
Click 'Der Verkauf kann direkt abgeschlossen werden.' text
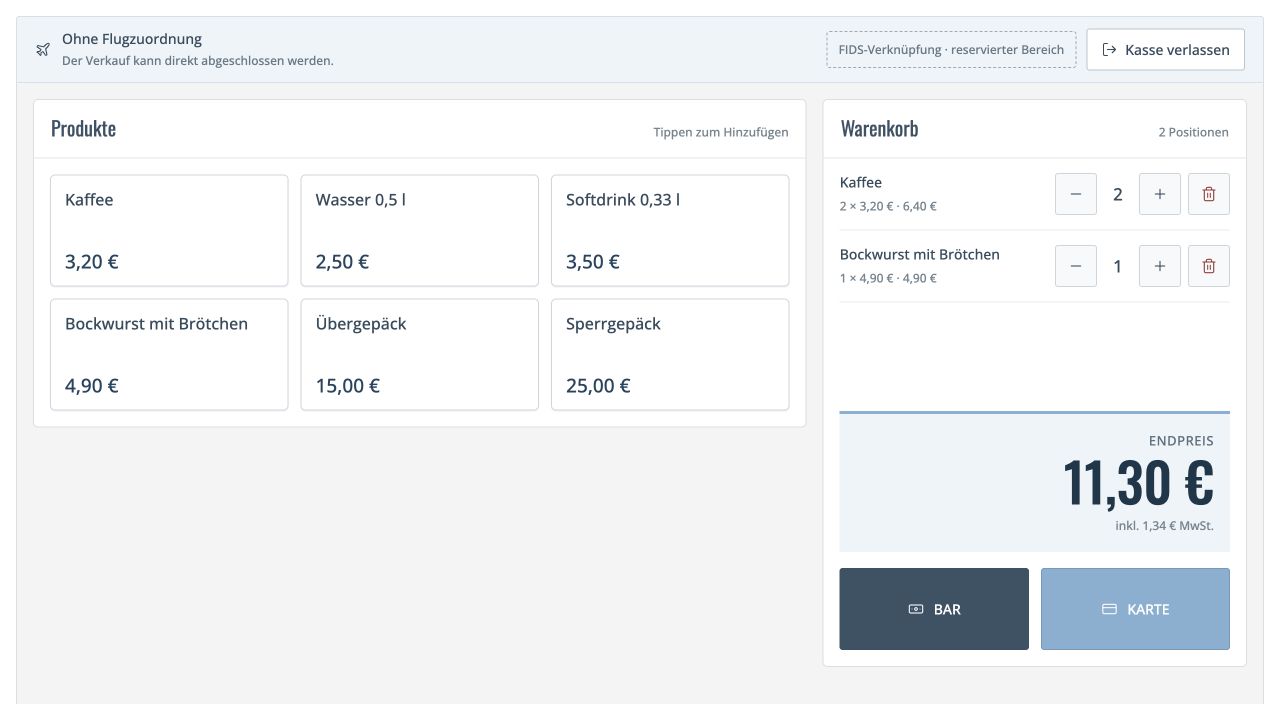198,60
